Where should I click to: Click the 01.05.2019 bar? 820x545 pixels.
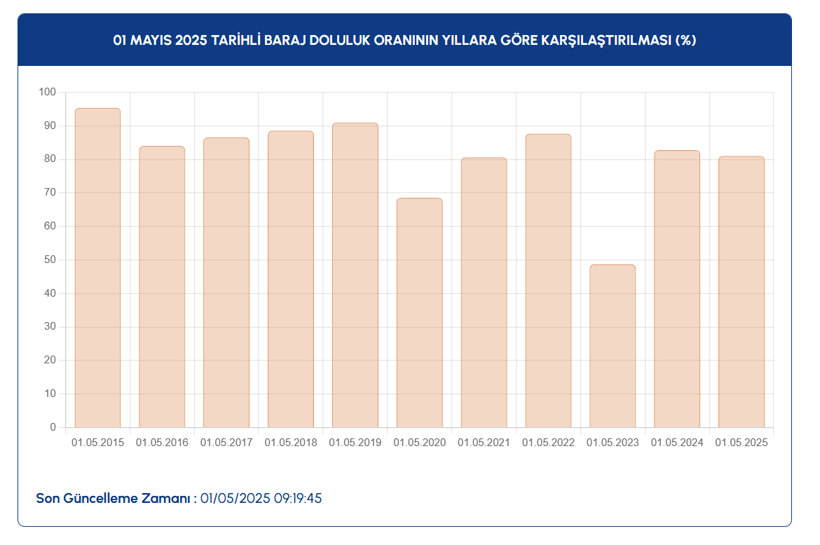click(x=355, y=276)
